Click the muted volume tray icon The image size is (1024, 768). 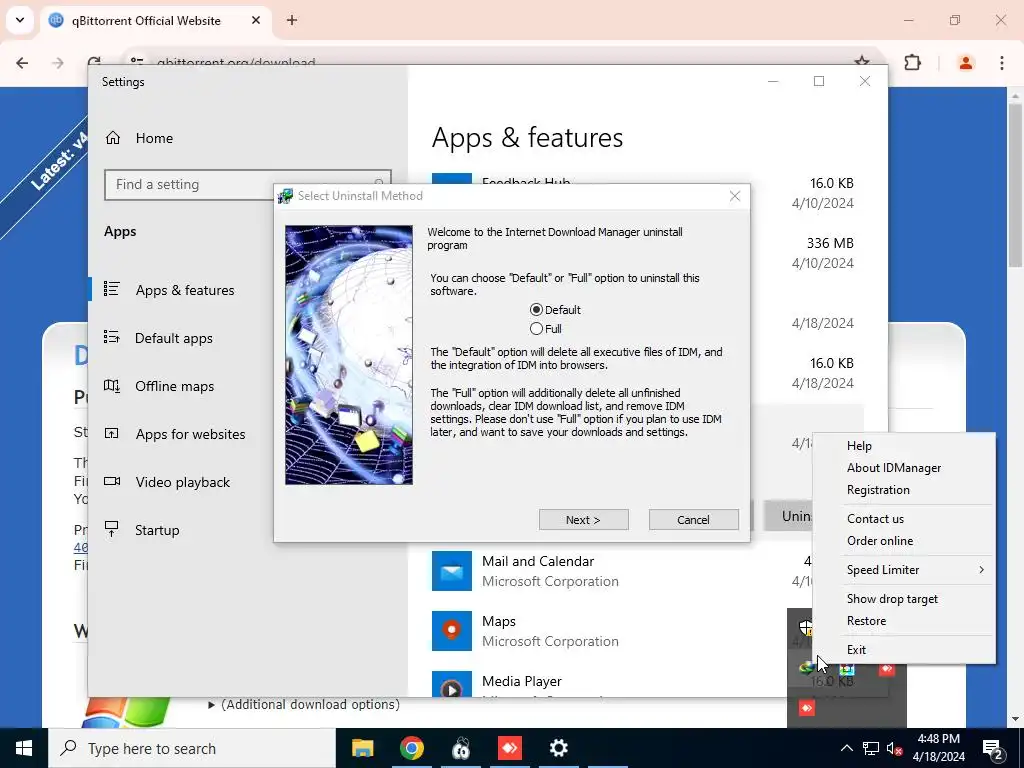pos(895,748)
